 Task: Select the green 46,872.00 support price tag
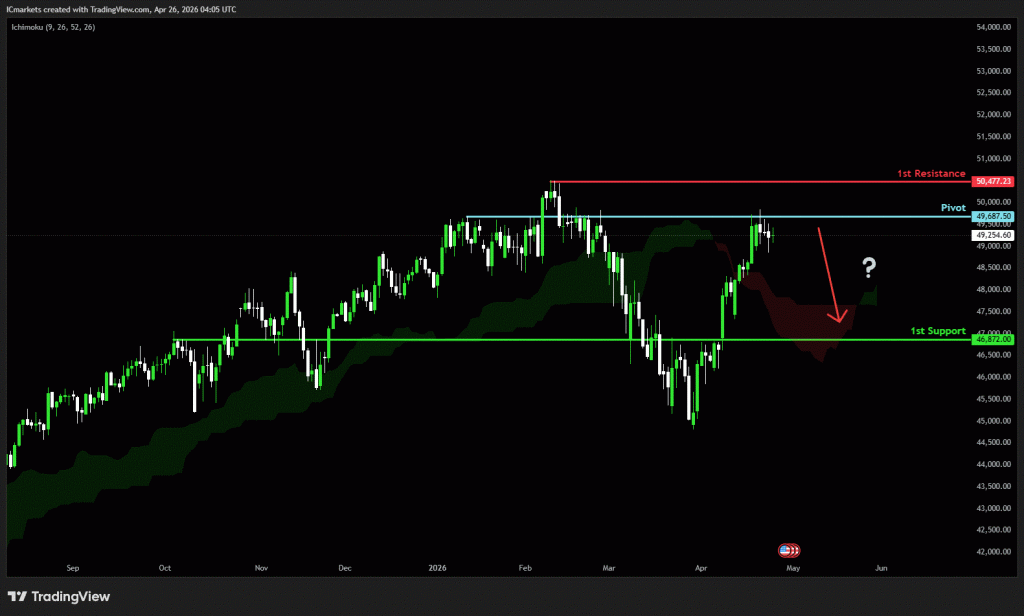[x=994, y=340]
